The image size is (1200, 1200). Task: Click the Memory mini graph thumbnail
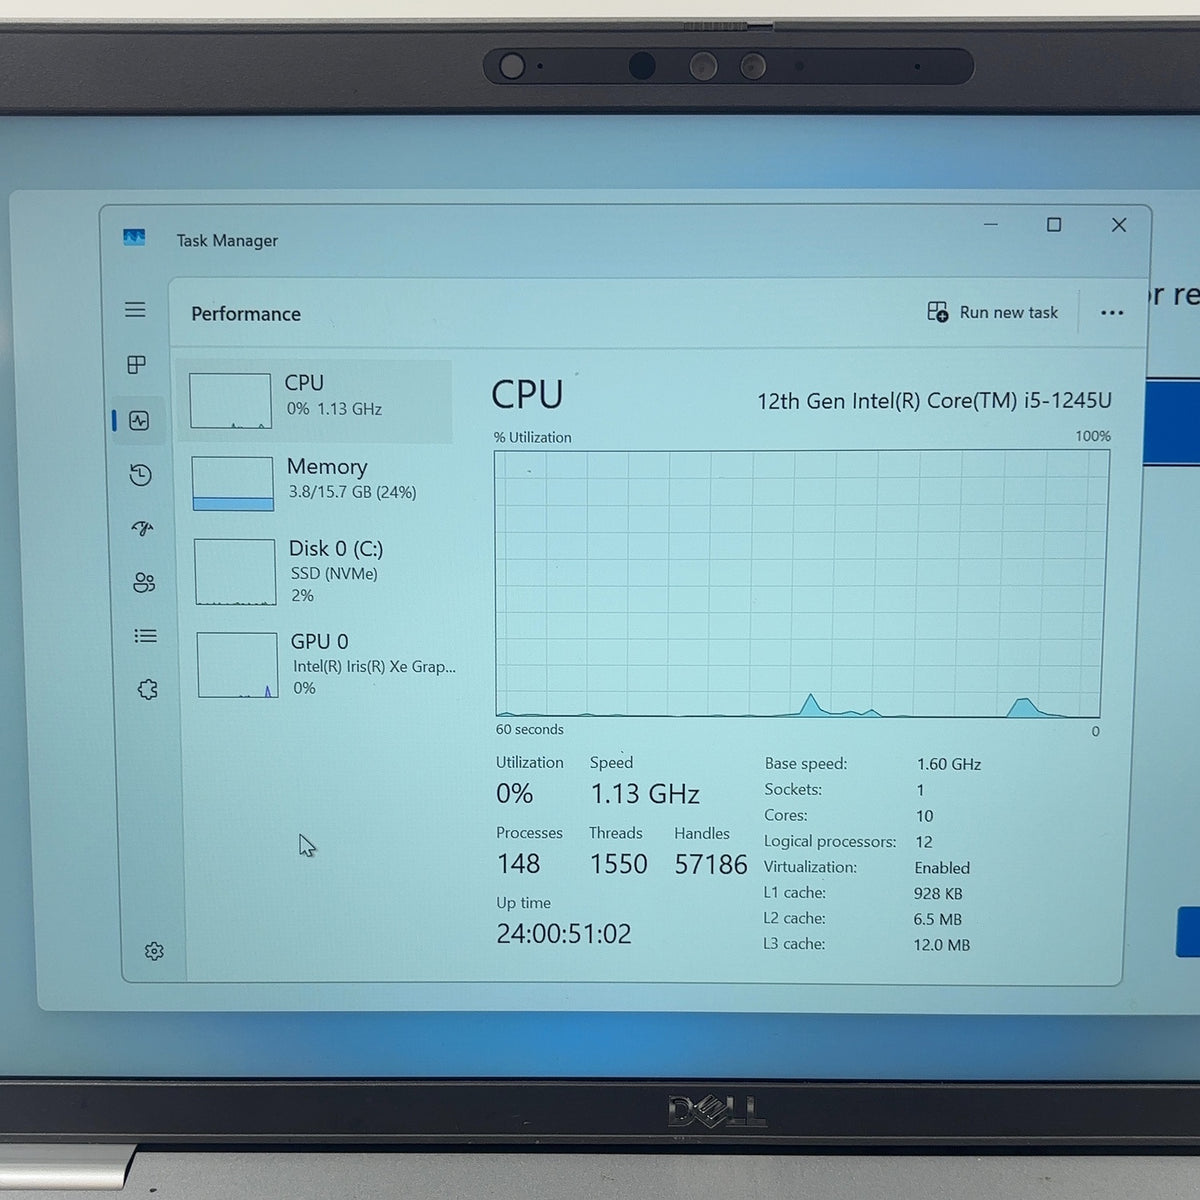click(233, 484)
